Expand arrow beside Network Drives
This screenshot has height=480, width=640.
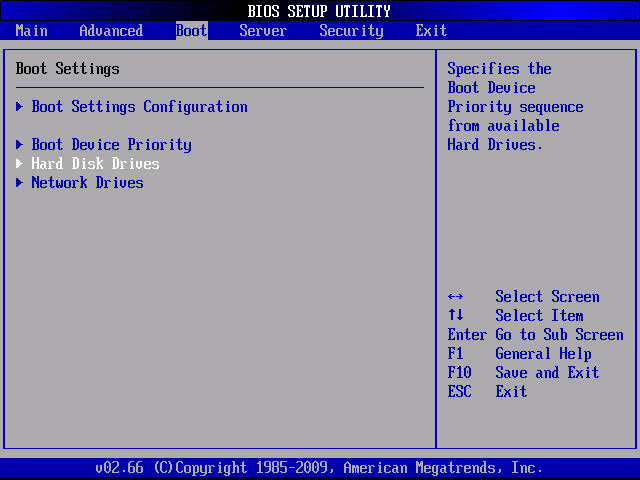[19, 182]
